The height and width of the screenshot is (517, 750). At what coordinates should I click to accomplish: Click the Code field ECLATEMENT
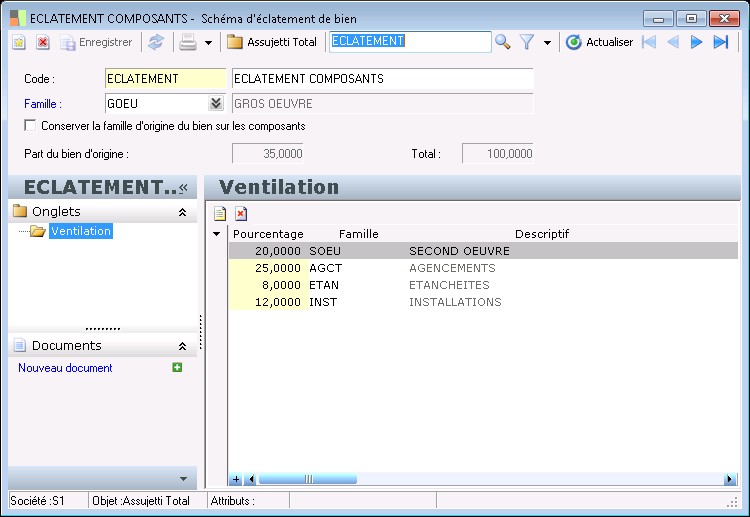coord(165,78)
